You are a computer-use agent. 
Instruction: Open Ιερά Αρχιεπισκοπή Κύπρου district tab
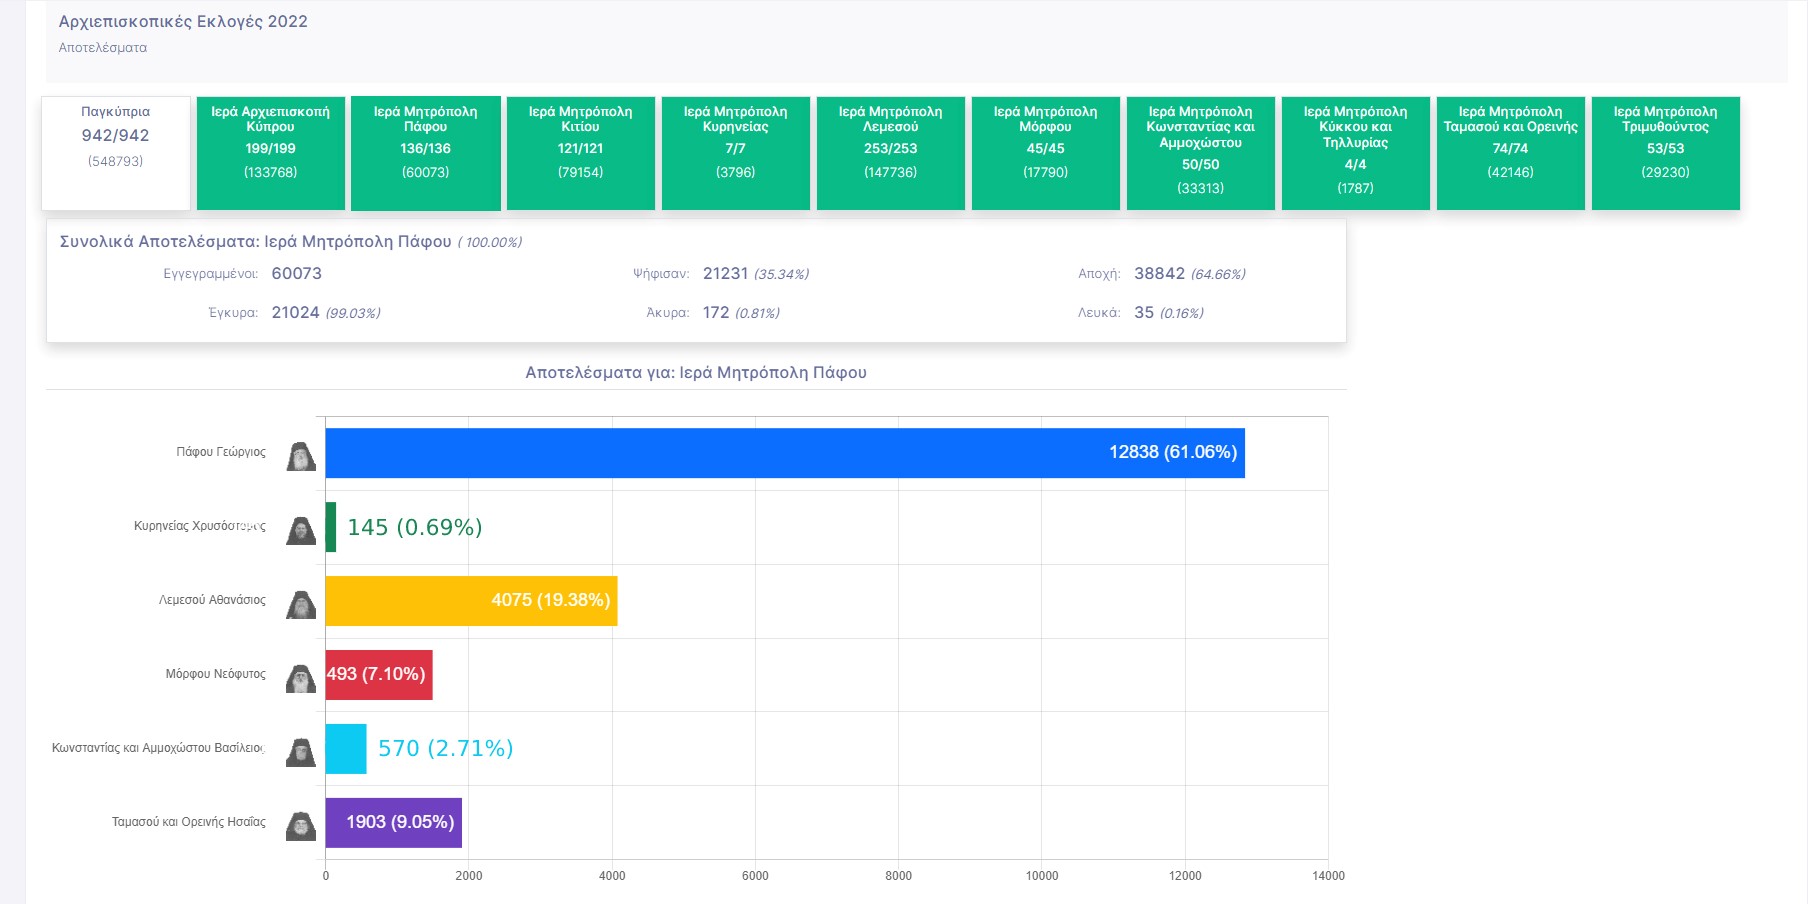pos(271,152)
